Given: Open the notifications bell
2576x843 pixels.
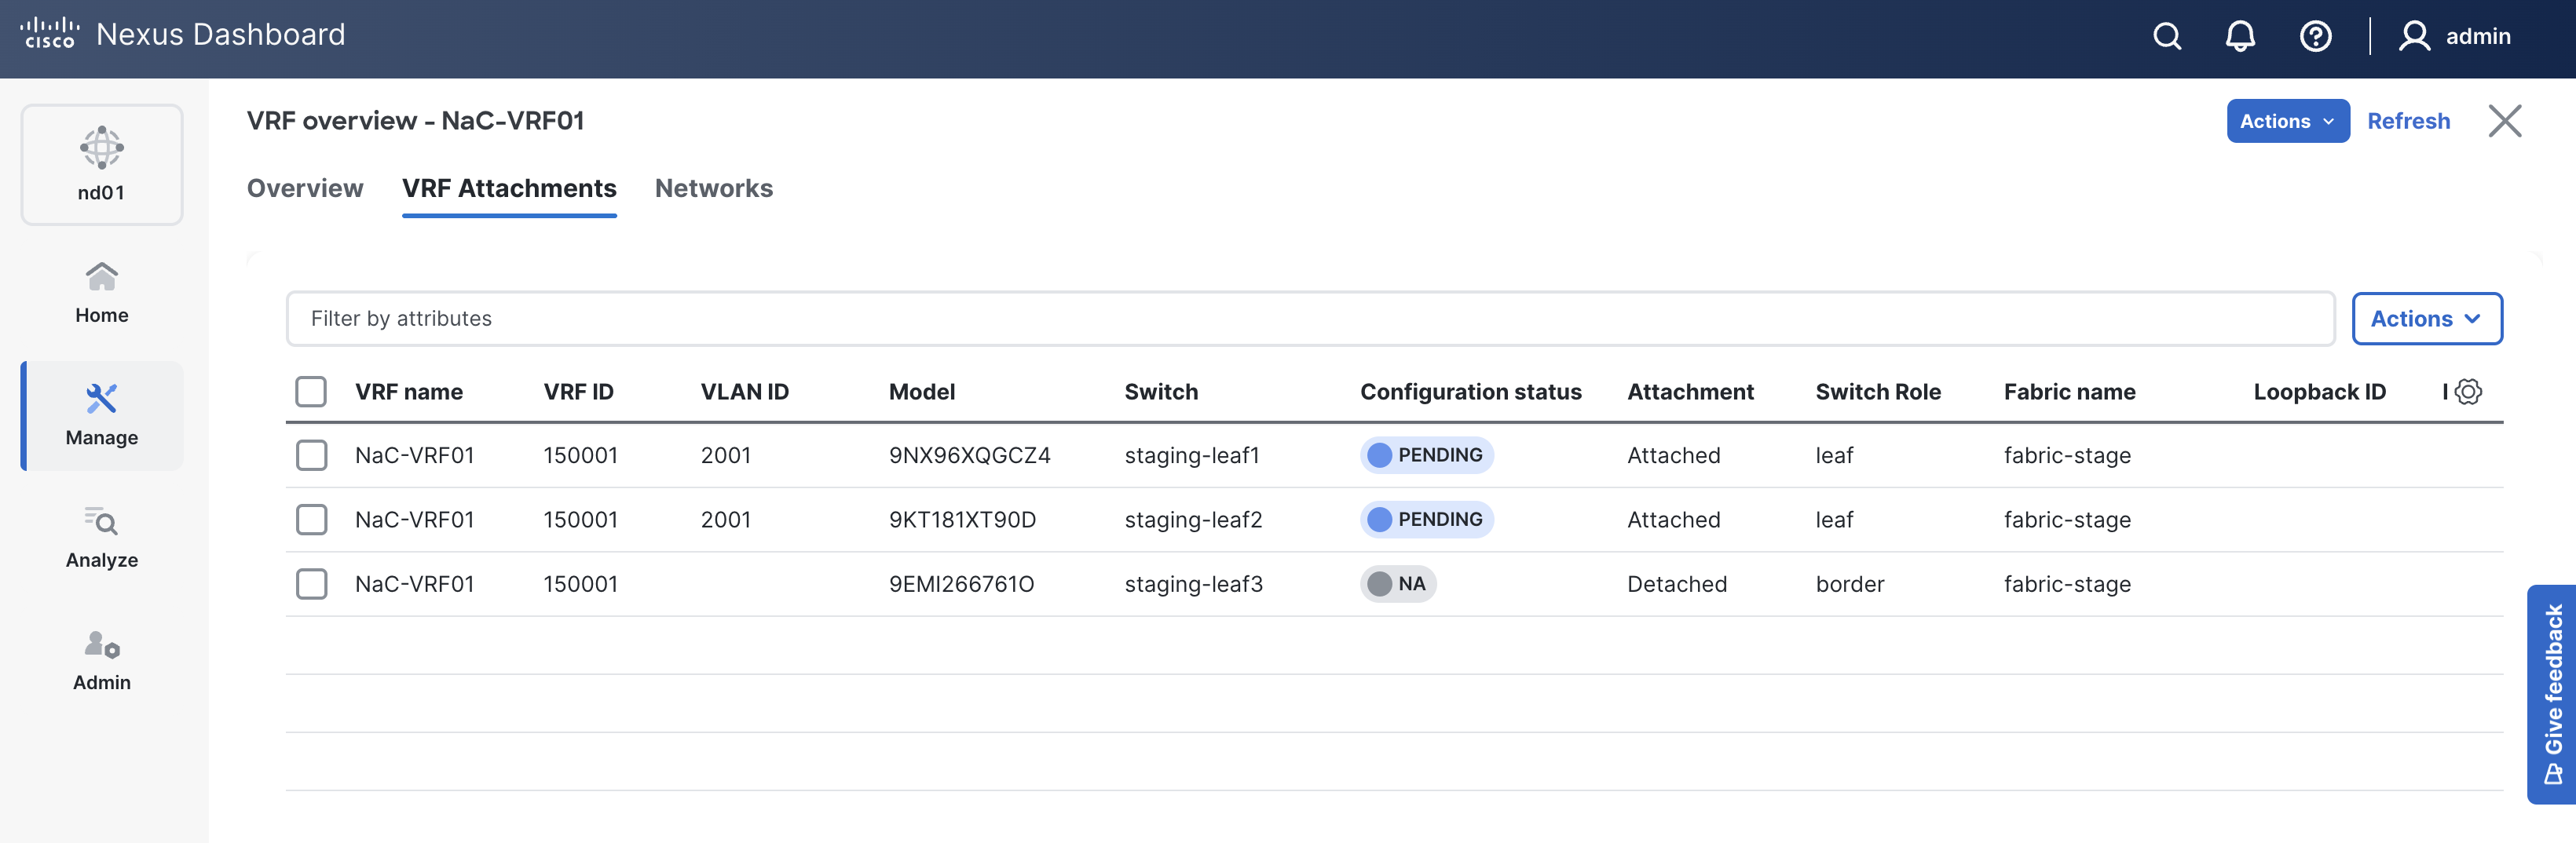Looking at the screenshot, I should [2239, 37].
